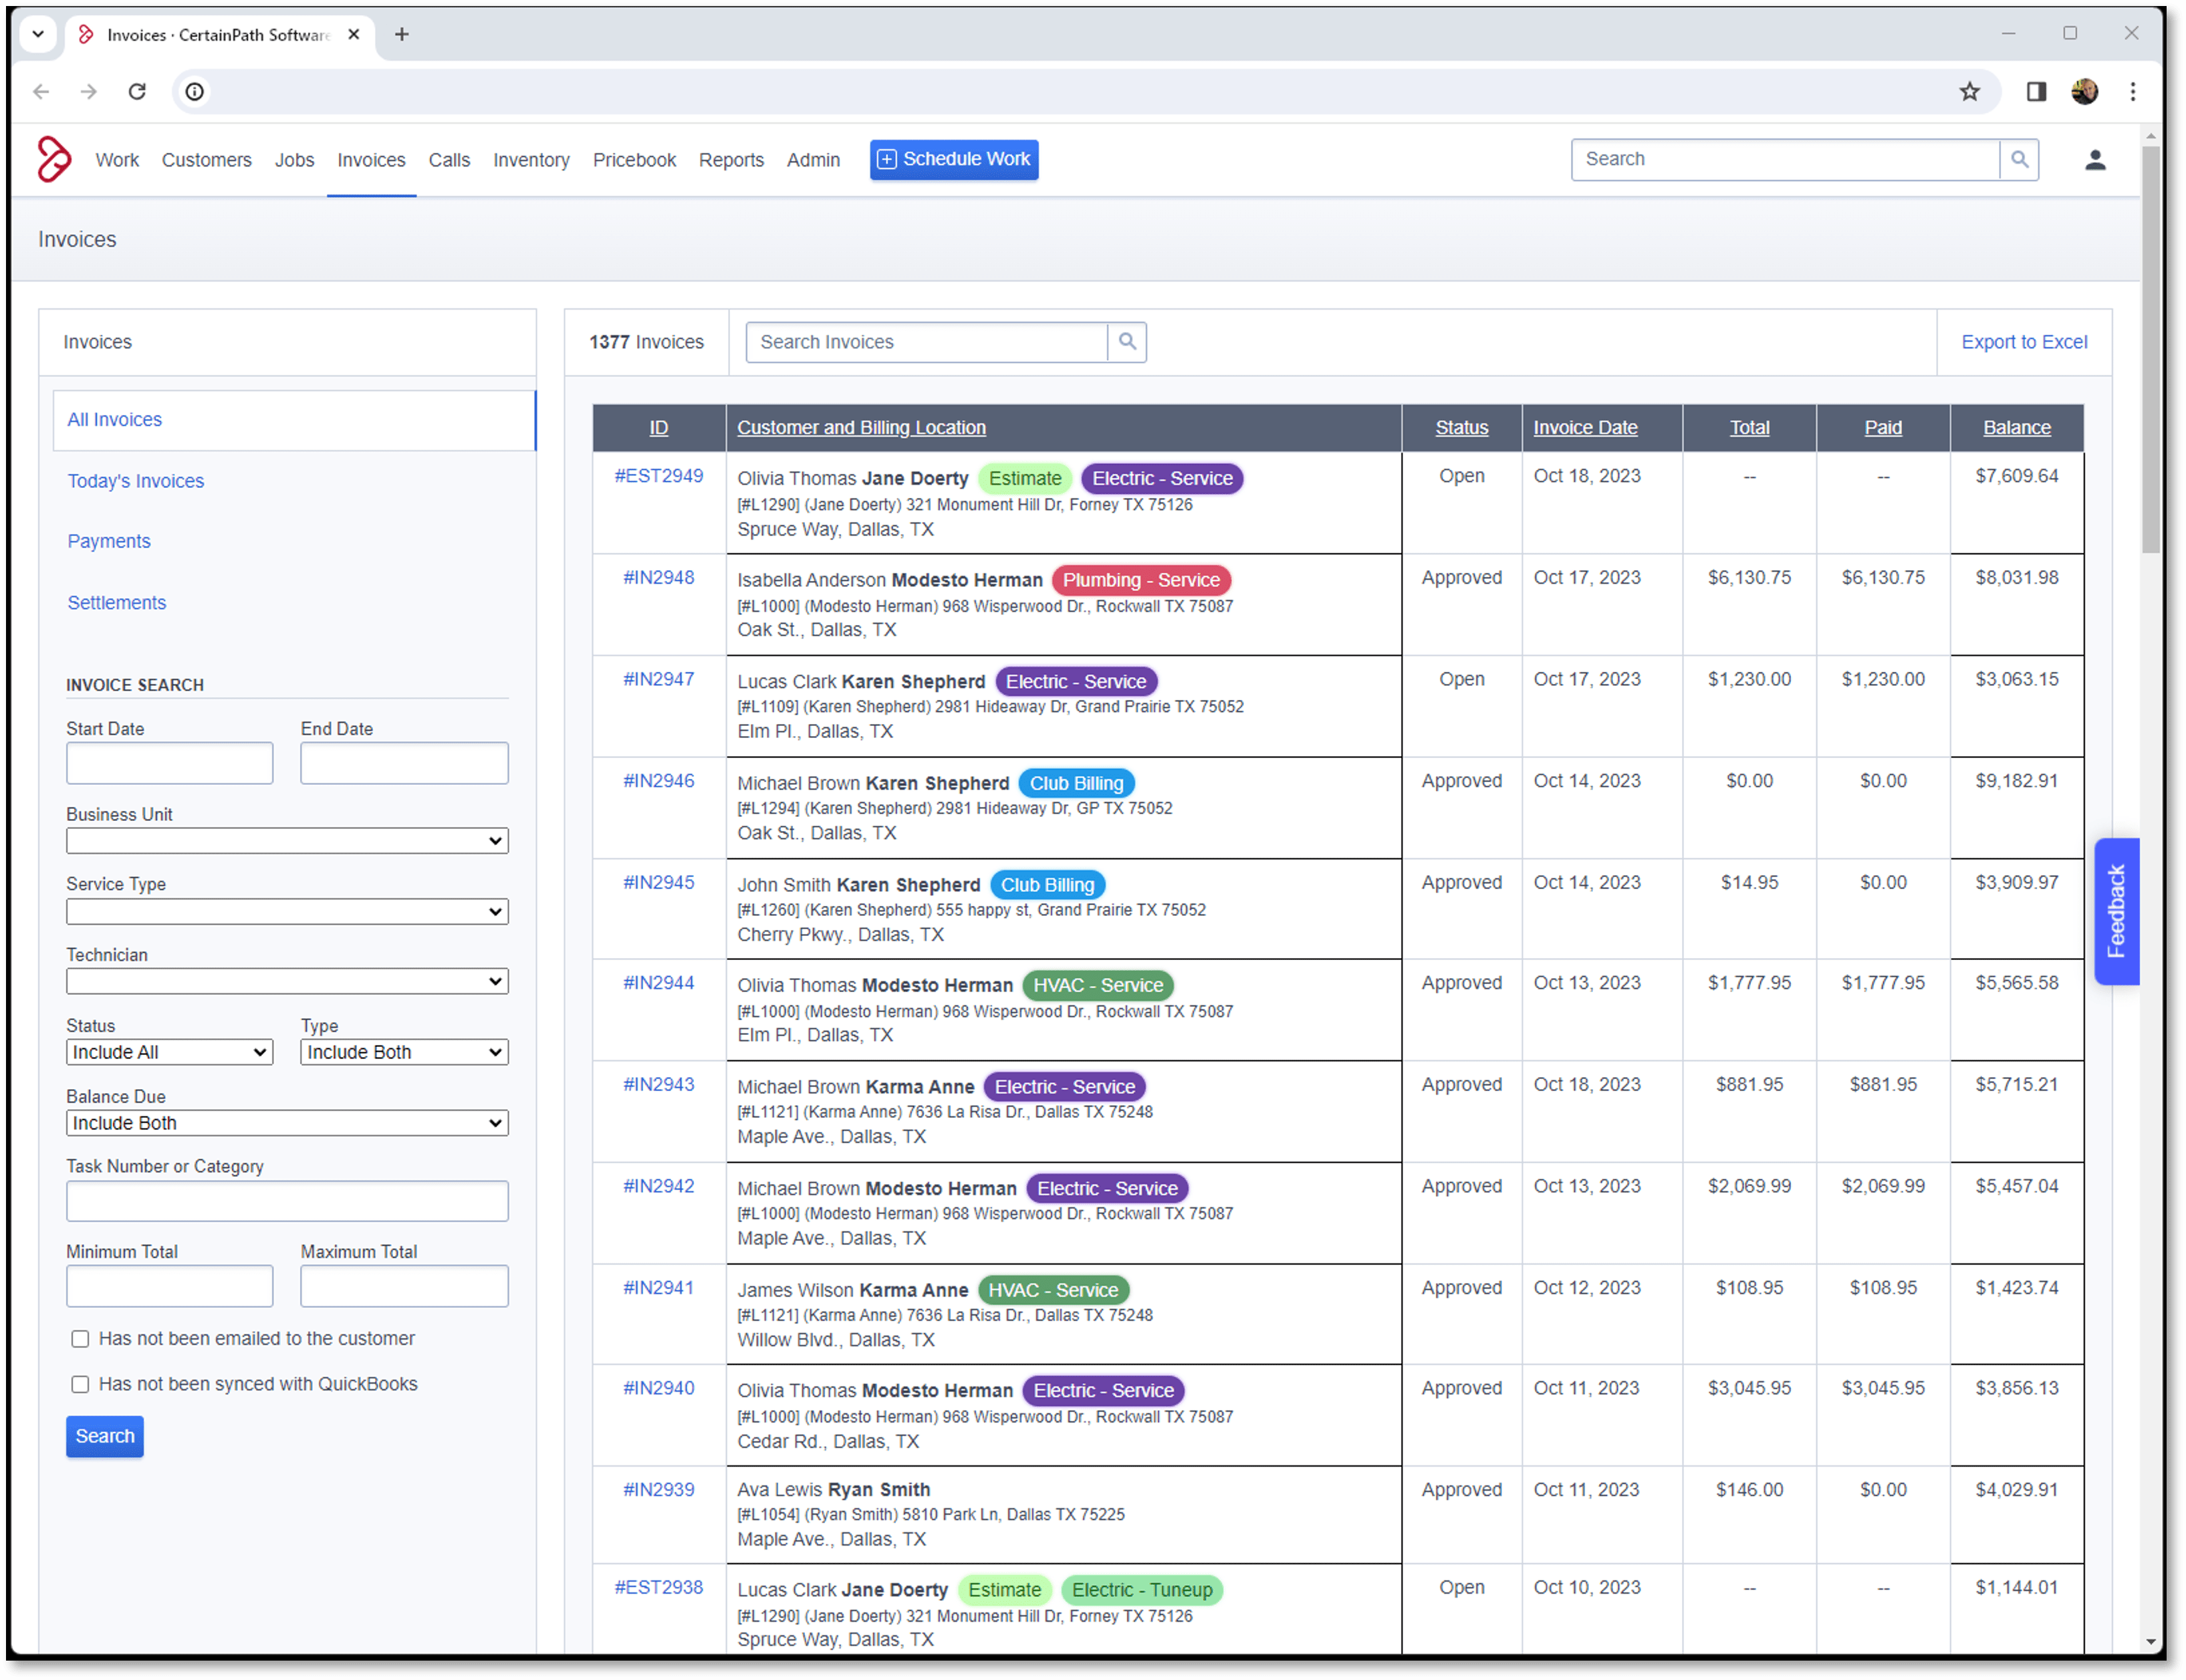The image size is (2186, 1680).
Task: Open the browser side panel icon
Action: [x=2036, y=92]
